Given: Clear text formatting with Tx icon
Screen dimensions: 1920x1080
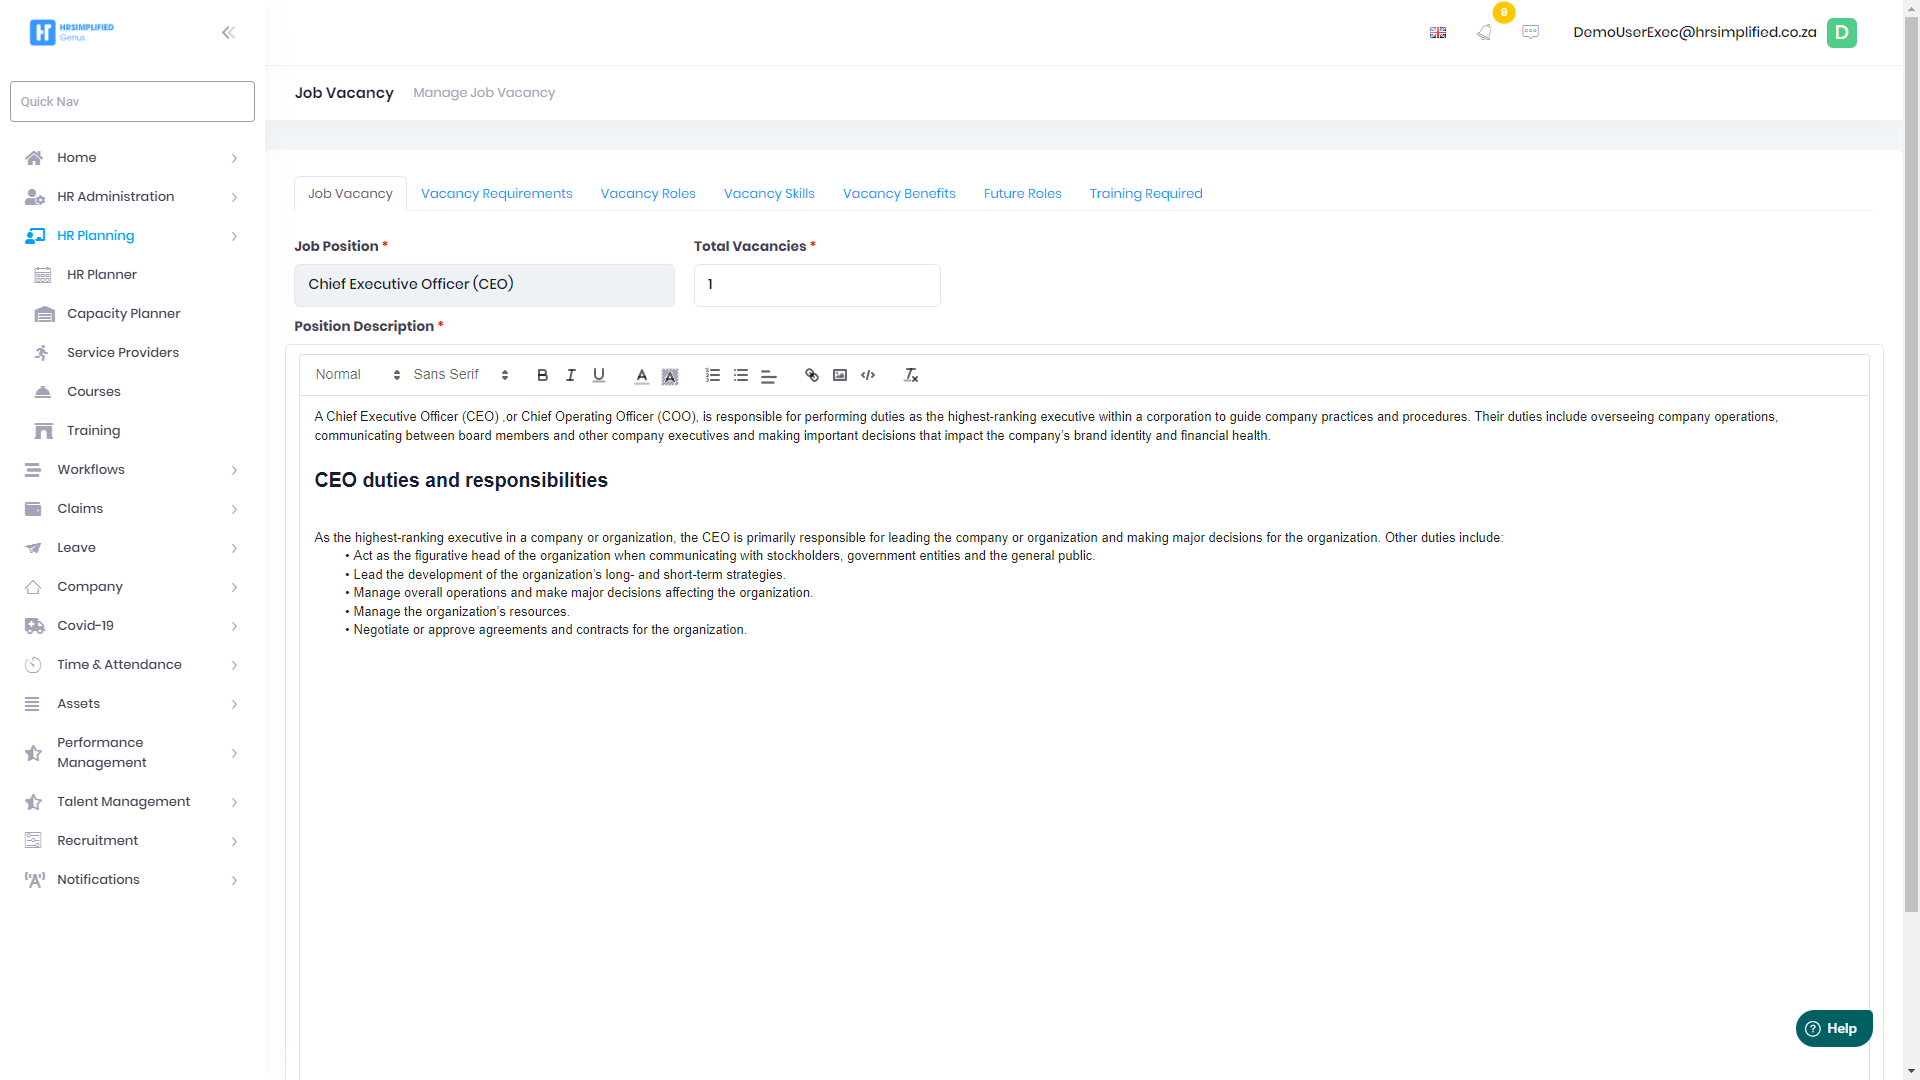Looking at the screenshot, I should 910,375.
